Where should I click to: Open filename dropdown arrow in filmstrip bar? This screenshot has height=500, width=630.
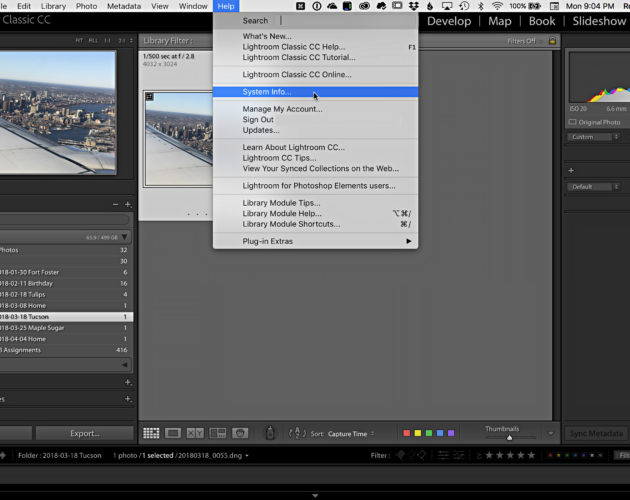point(247,456)
